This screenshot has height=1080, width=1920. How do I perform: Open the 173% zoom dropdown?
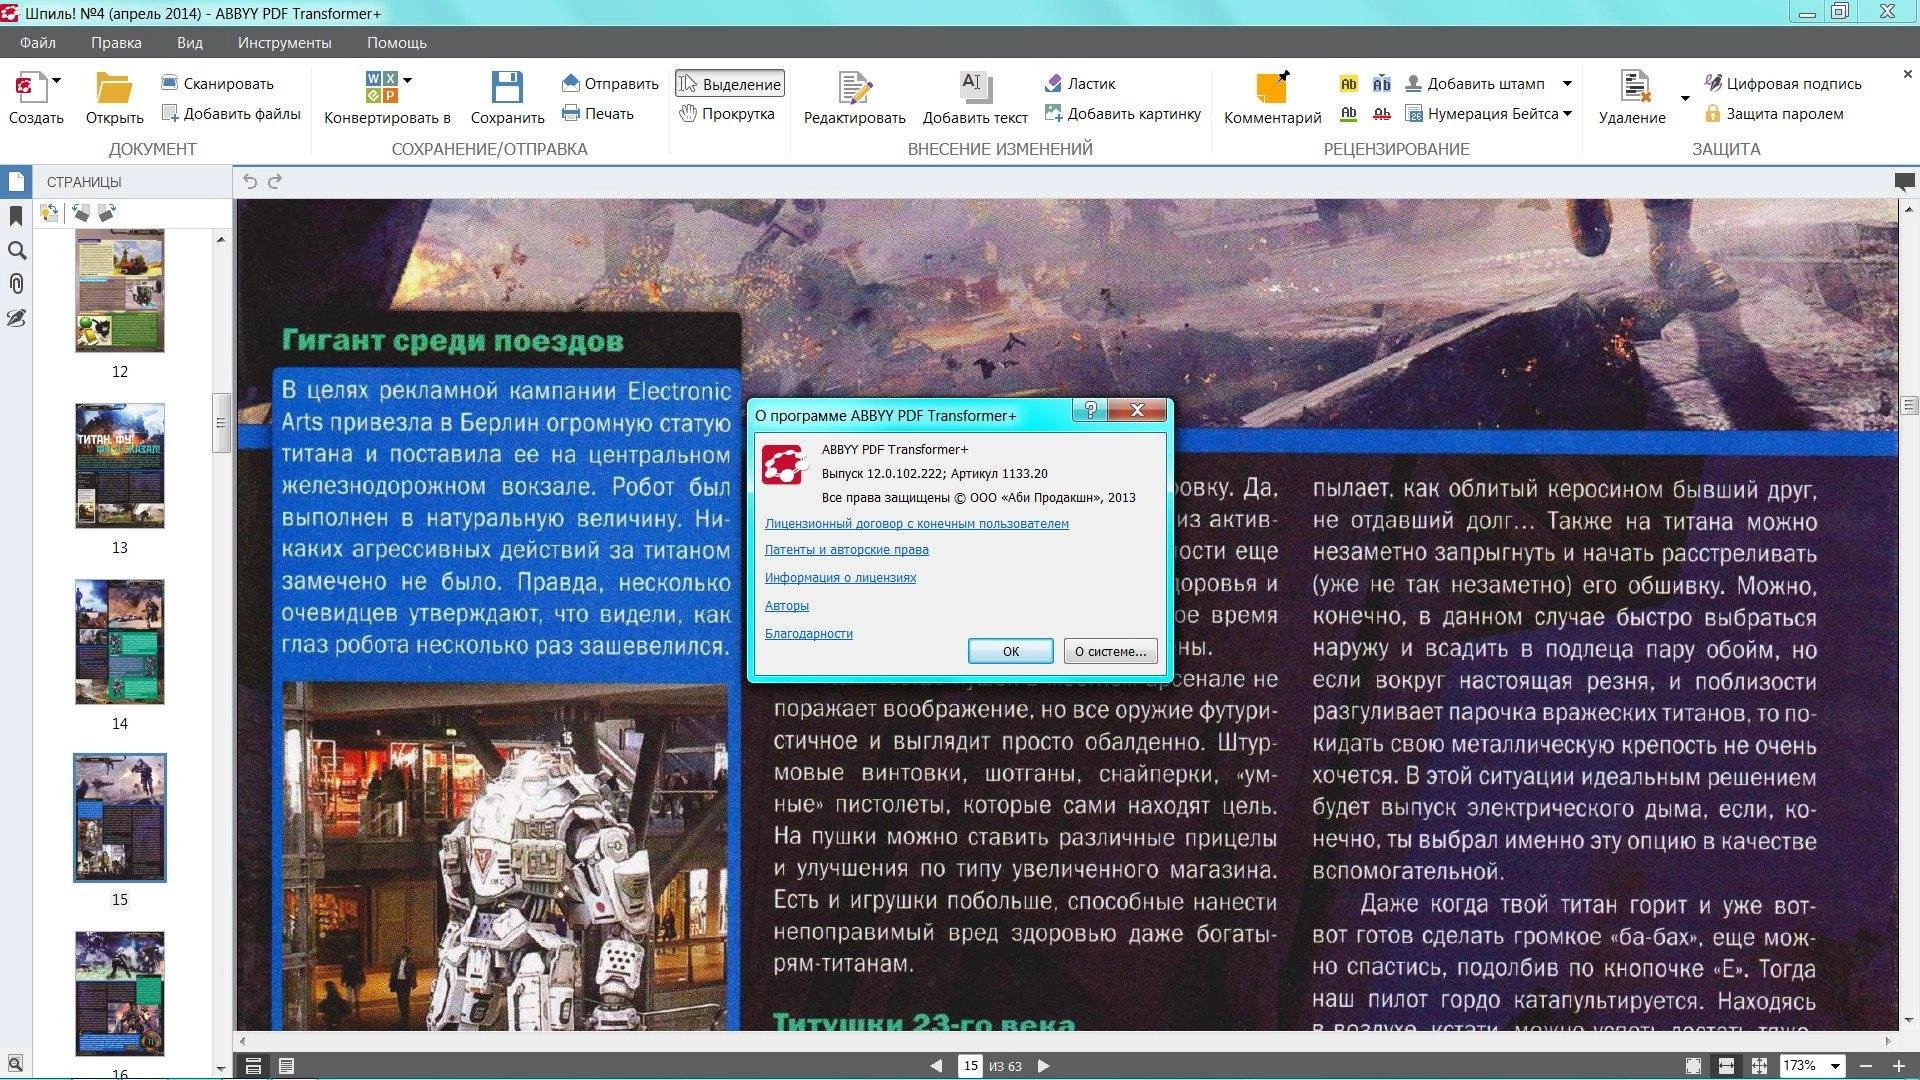click(x=1835, y=1066)
